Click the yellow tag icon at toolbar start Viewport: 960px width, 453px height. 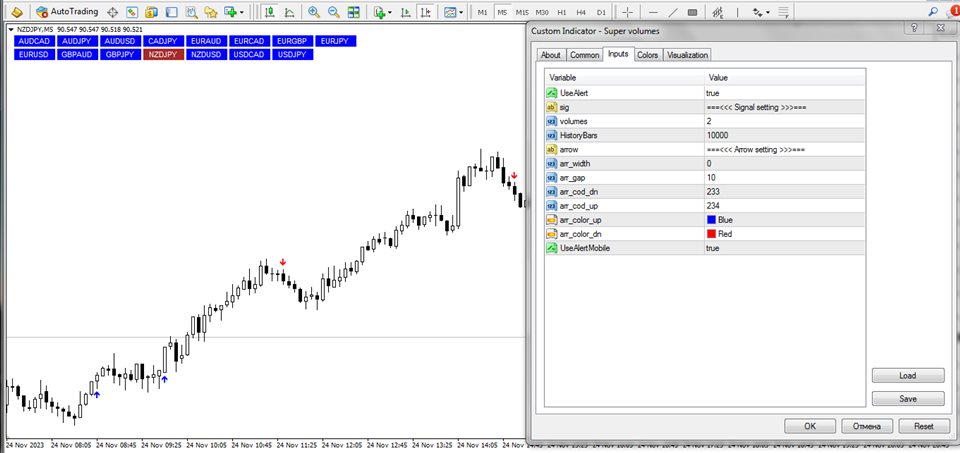[x=17, y=12]
